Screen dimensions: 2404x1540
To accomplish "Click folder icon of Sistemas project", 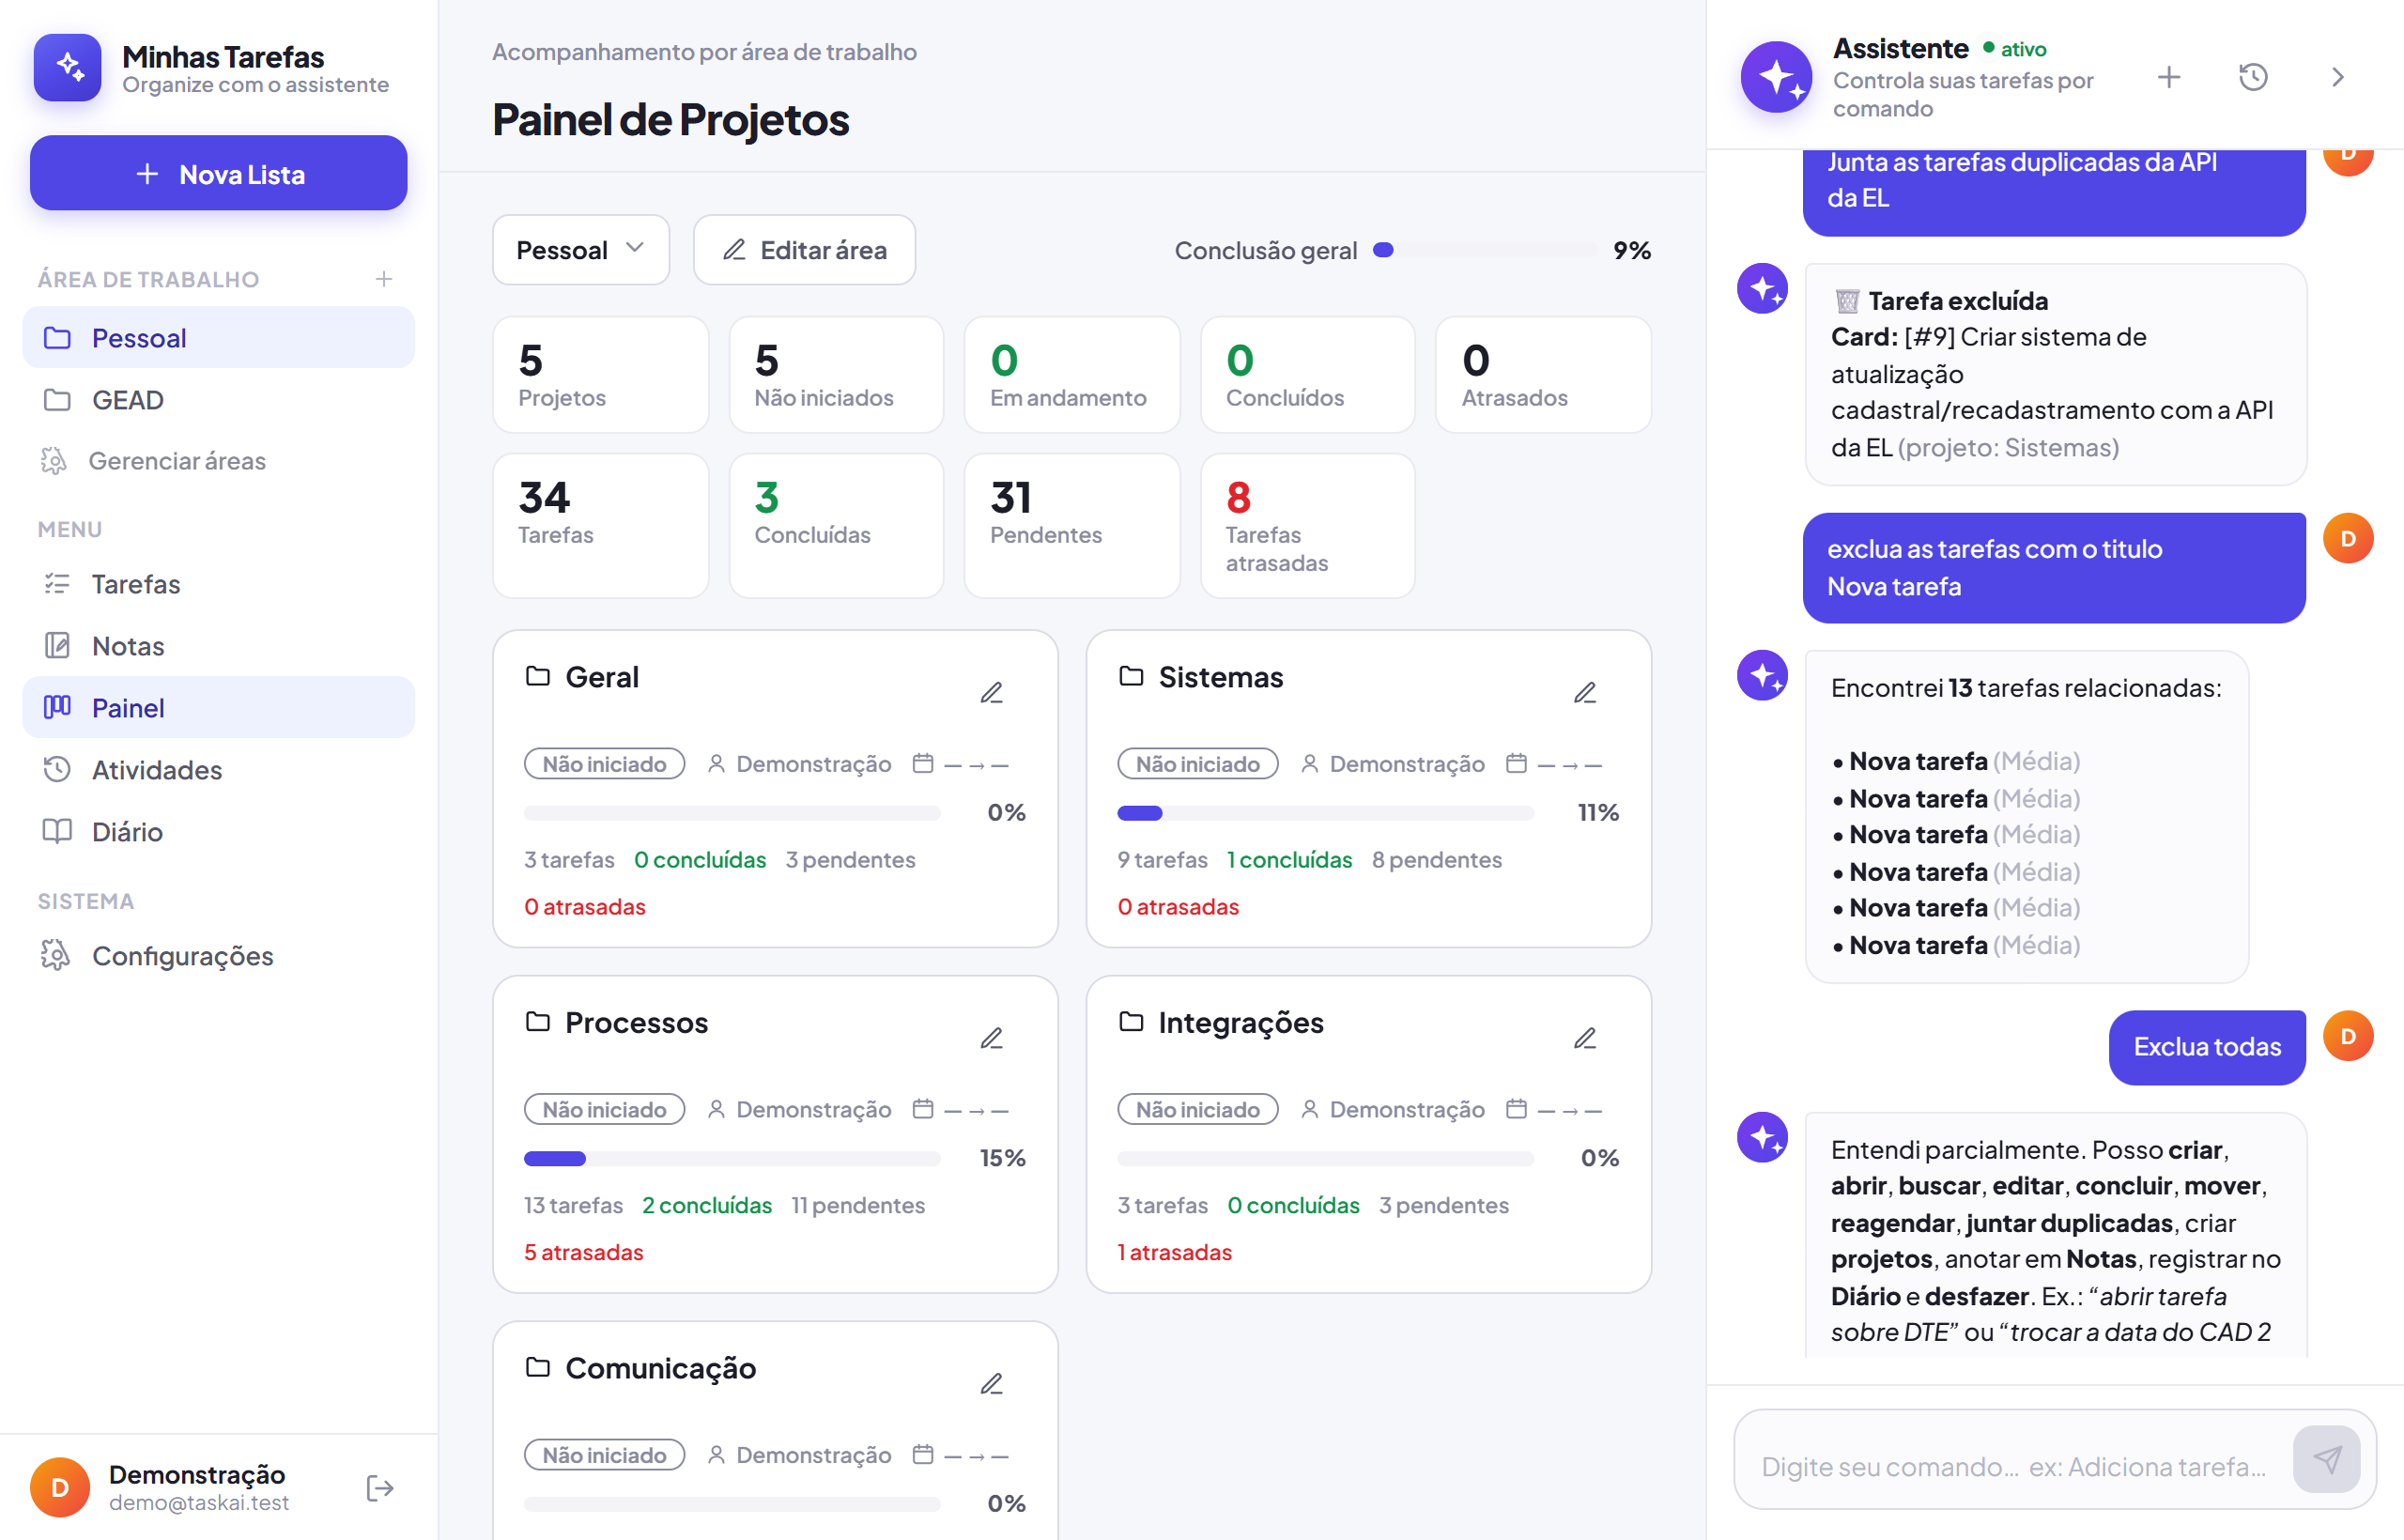I will [x=1131, y=676].
